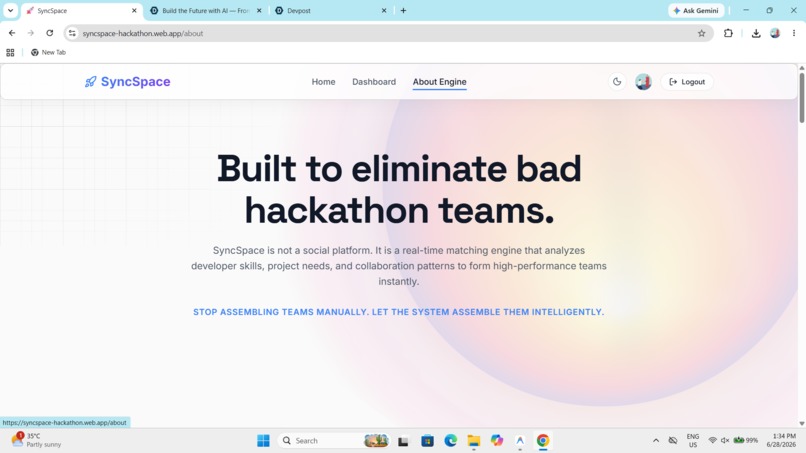Screen dimensions: 806x453
Task: Open Google Chrome taskbar icon
Action: pyautogui.click(x=543, y=441)
